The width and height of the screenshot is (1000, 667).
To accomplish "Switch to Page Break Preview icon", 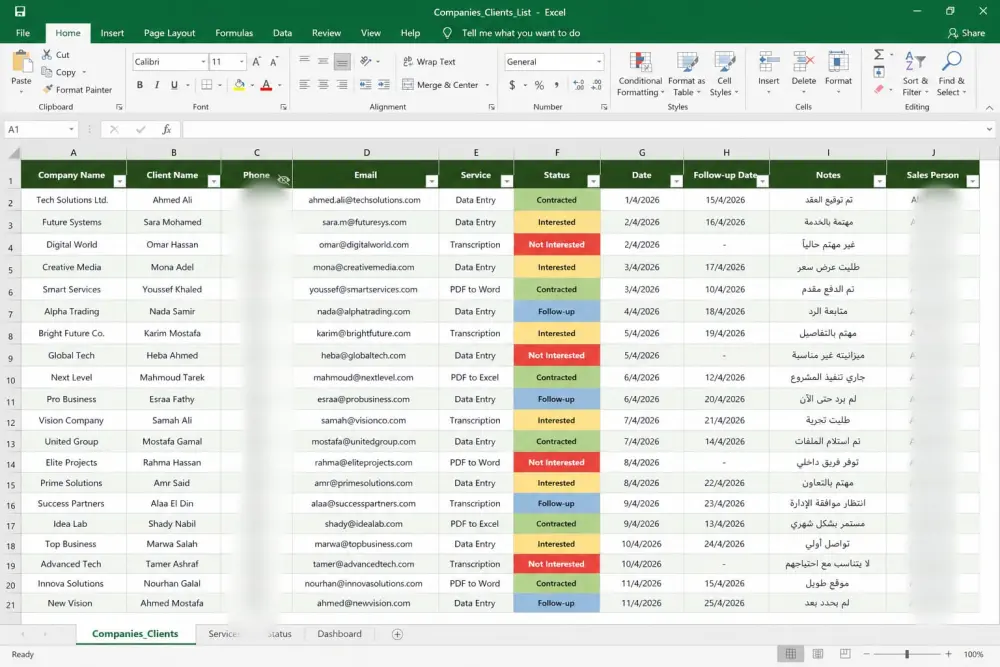I will point(845,654).
